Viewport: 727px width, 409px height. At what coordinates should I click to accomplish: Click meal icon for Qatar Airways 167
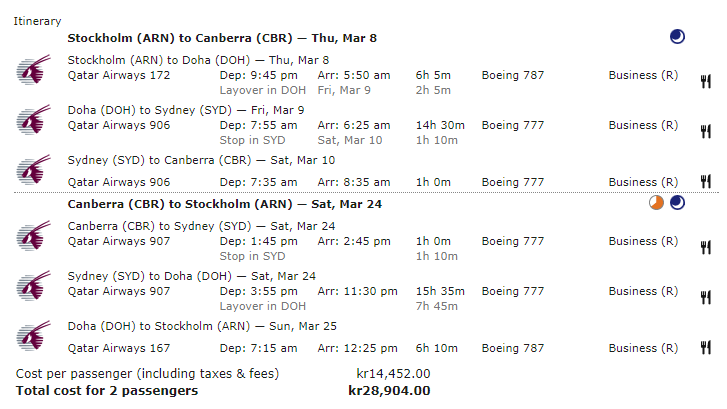pyautogui.click(x=706, y=348)
